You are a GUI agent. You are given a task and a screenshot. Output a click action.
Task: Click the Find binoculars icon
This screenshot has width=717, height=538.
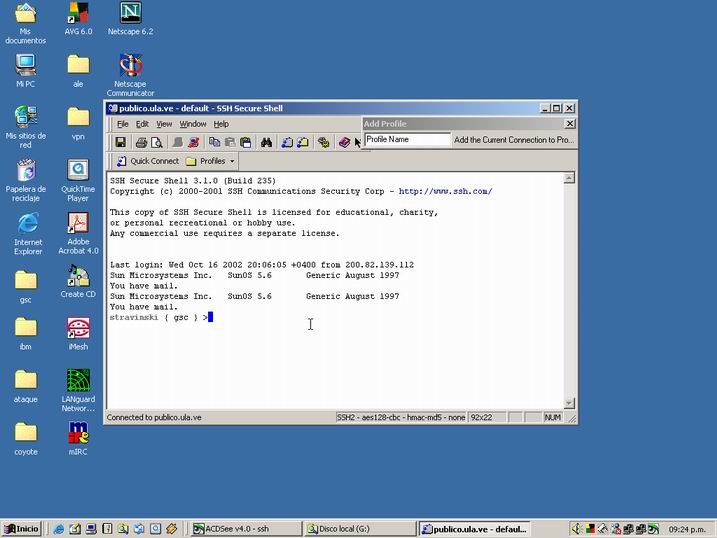pyautogui.click(x=266, y=142)
